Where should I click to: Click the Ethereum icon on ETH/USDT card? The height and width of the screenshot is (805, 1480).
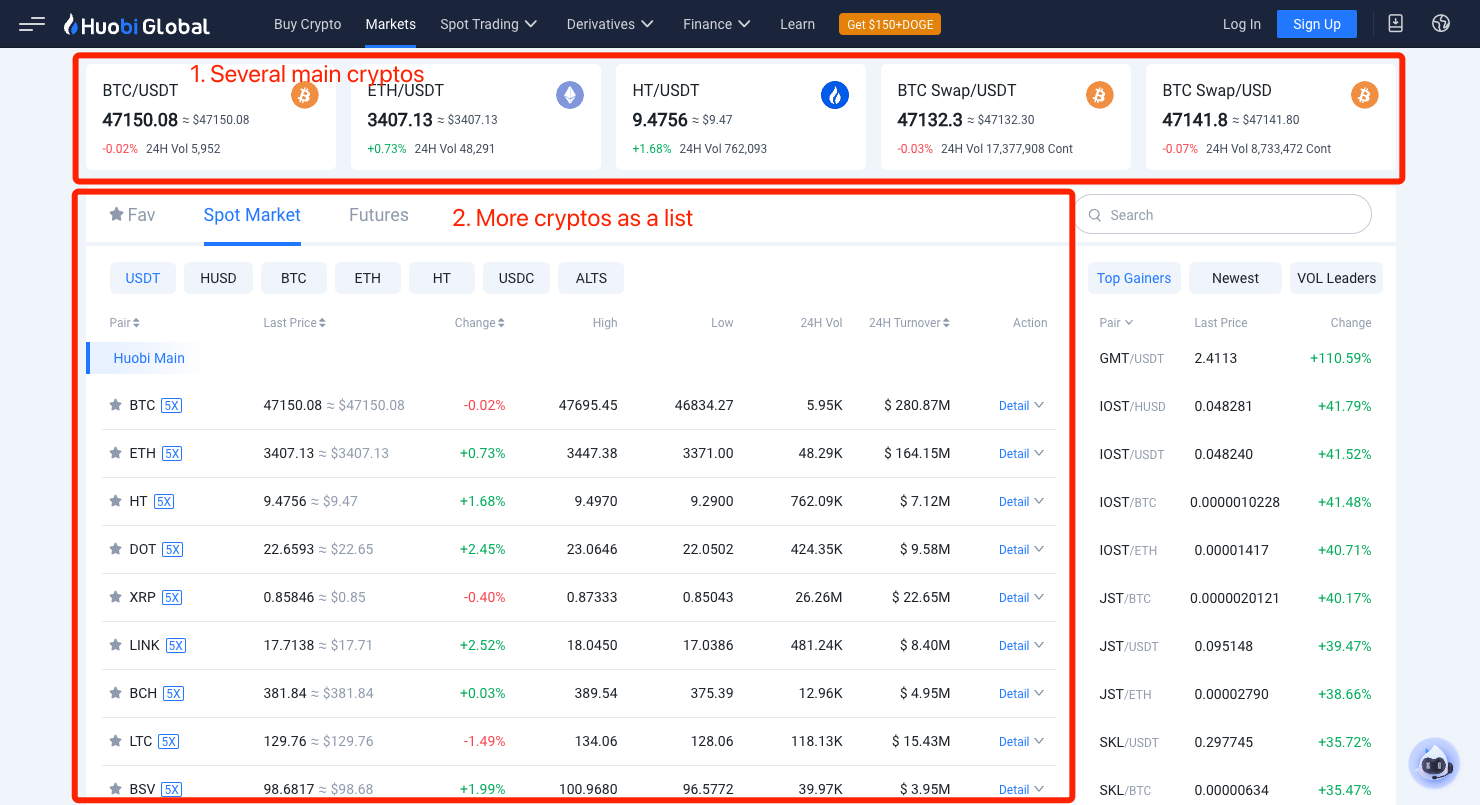coord(569,95)
